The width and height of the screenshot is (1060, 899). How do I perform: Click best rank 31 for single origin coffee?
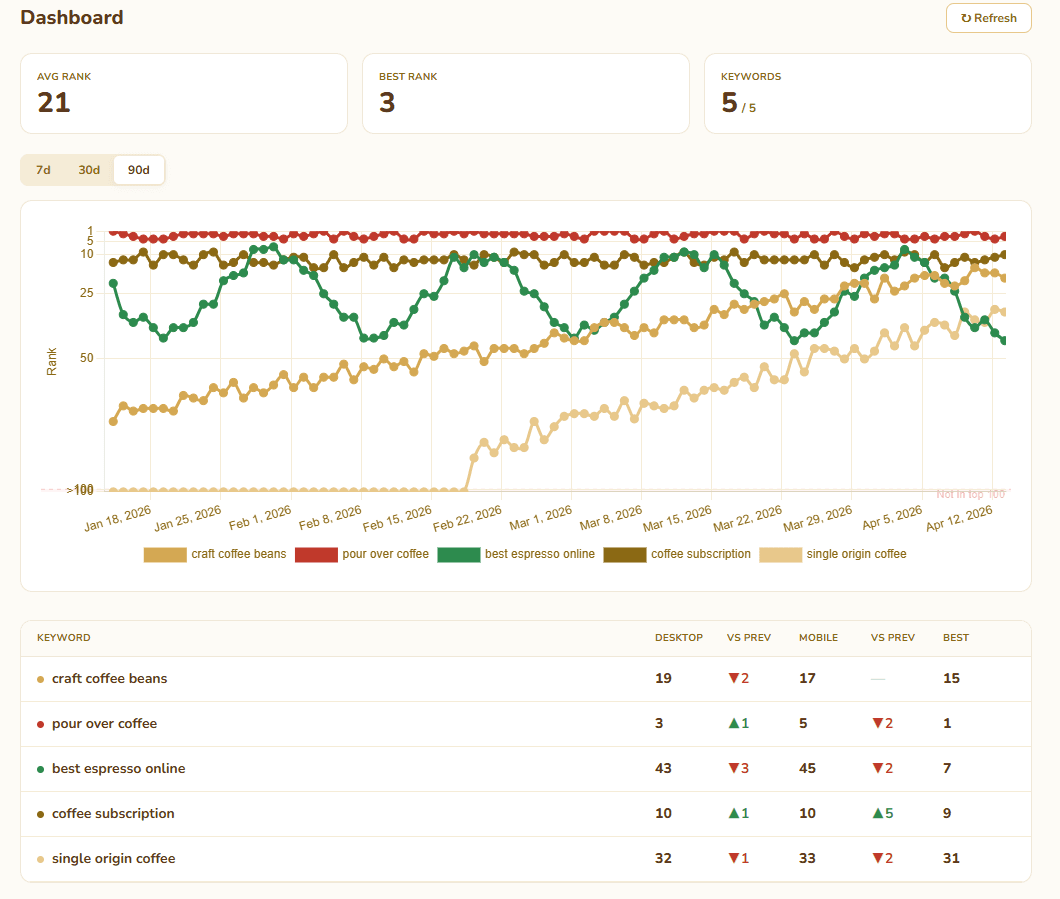pyautogui.click(x=951, y=858)
